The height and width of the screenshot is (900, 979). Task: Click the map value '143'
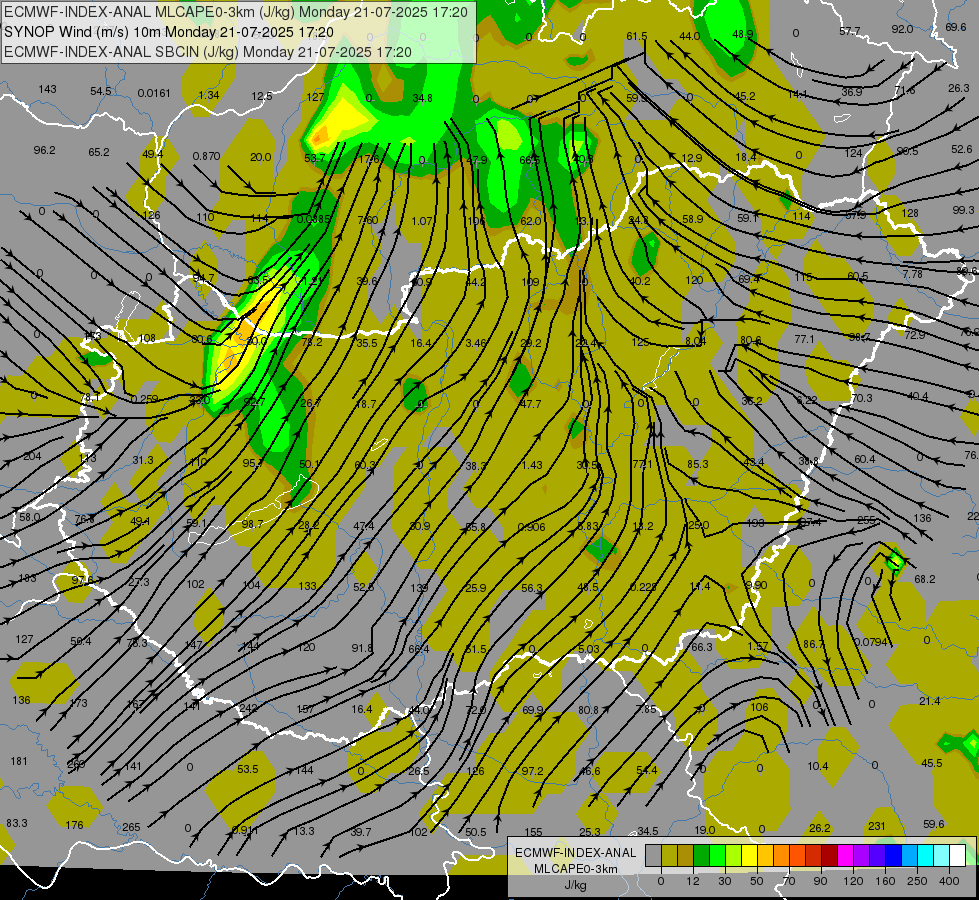coord(47,89)
